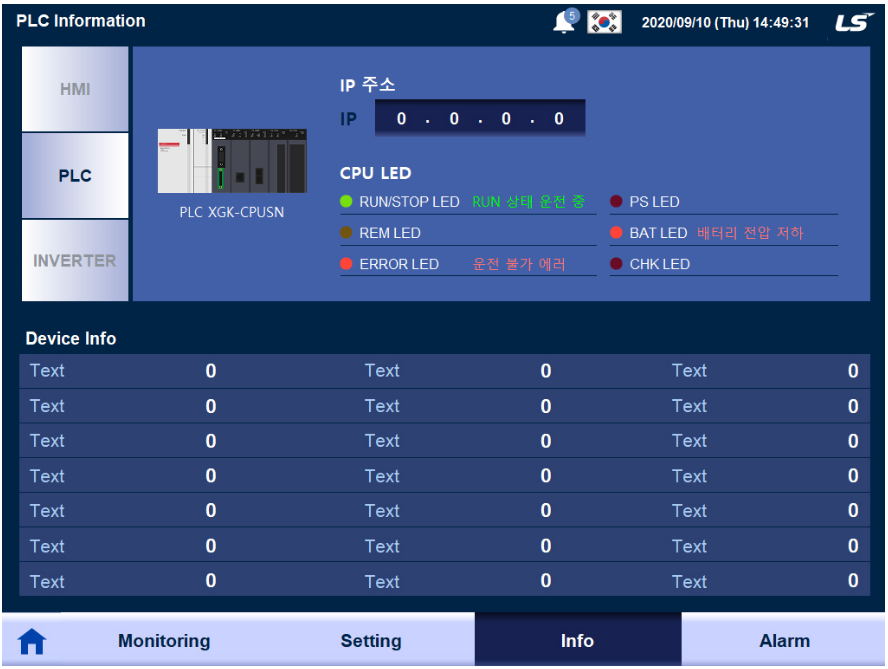Select the Alarm tab

pyautogui.click(x=785, y=641)
